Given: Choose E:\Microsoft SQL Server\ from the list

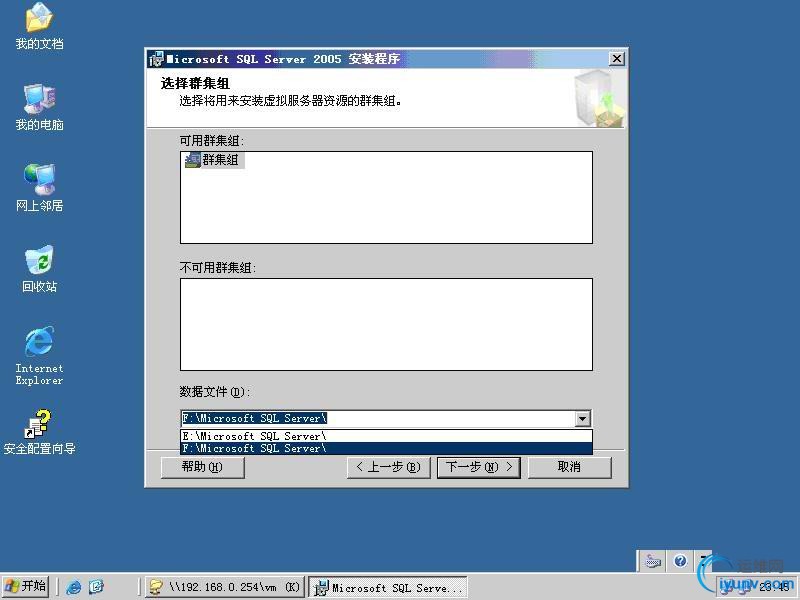Looking at the screenshot, I should [x=386, y=436].
